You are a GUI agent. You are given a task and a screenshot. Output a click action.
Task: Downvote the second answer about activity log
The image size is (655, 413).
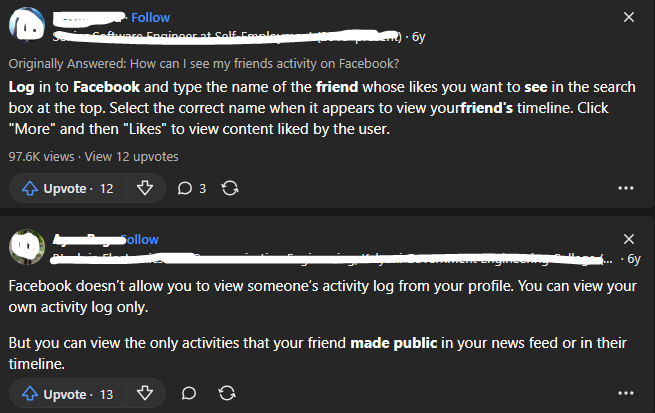[x=145, y=393]
